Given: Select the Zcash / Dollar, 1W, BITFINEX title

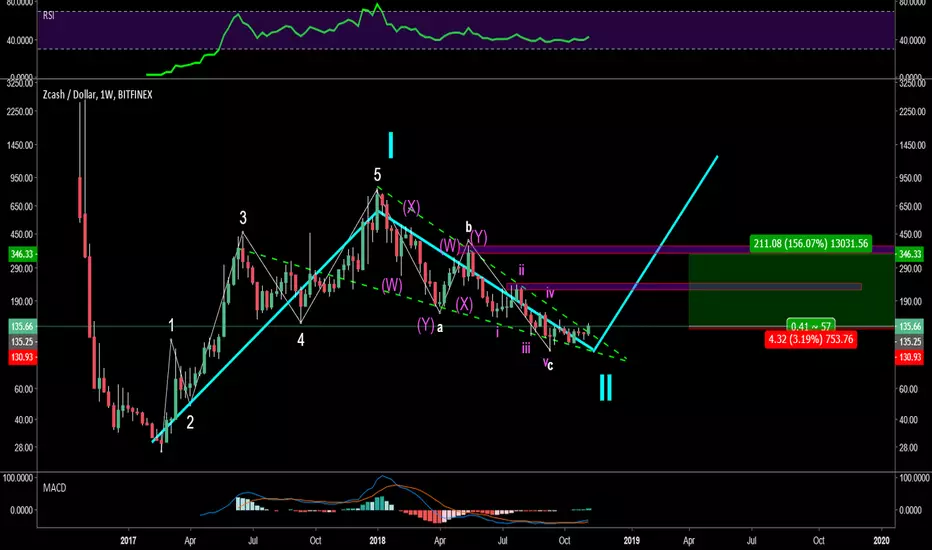Looking at the screenshot, I should tap(97, 95).
